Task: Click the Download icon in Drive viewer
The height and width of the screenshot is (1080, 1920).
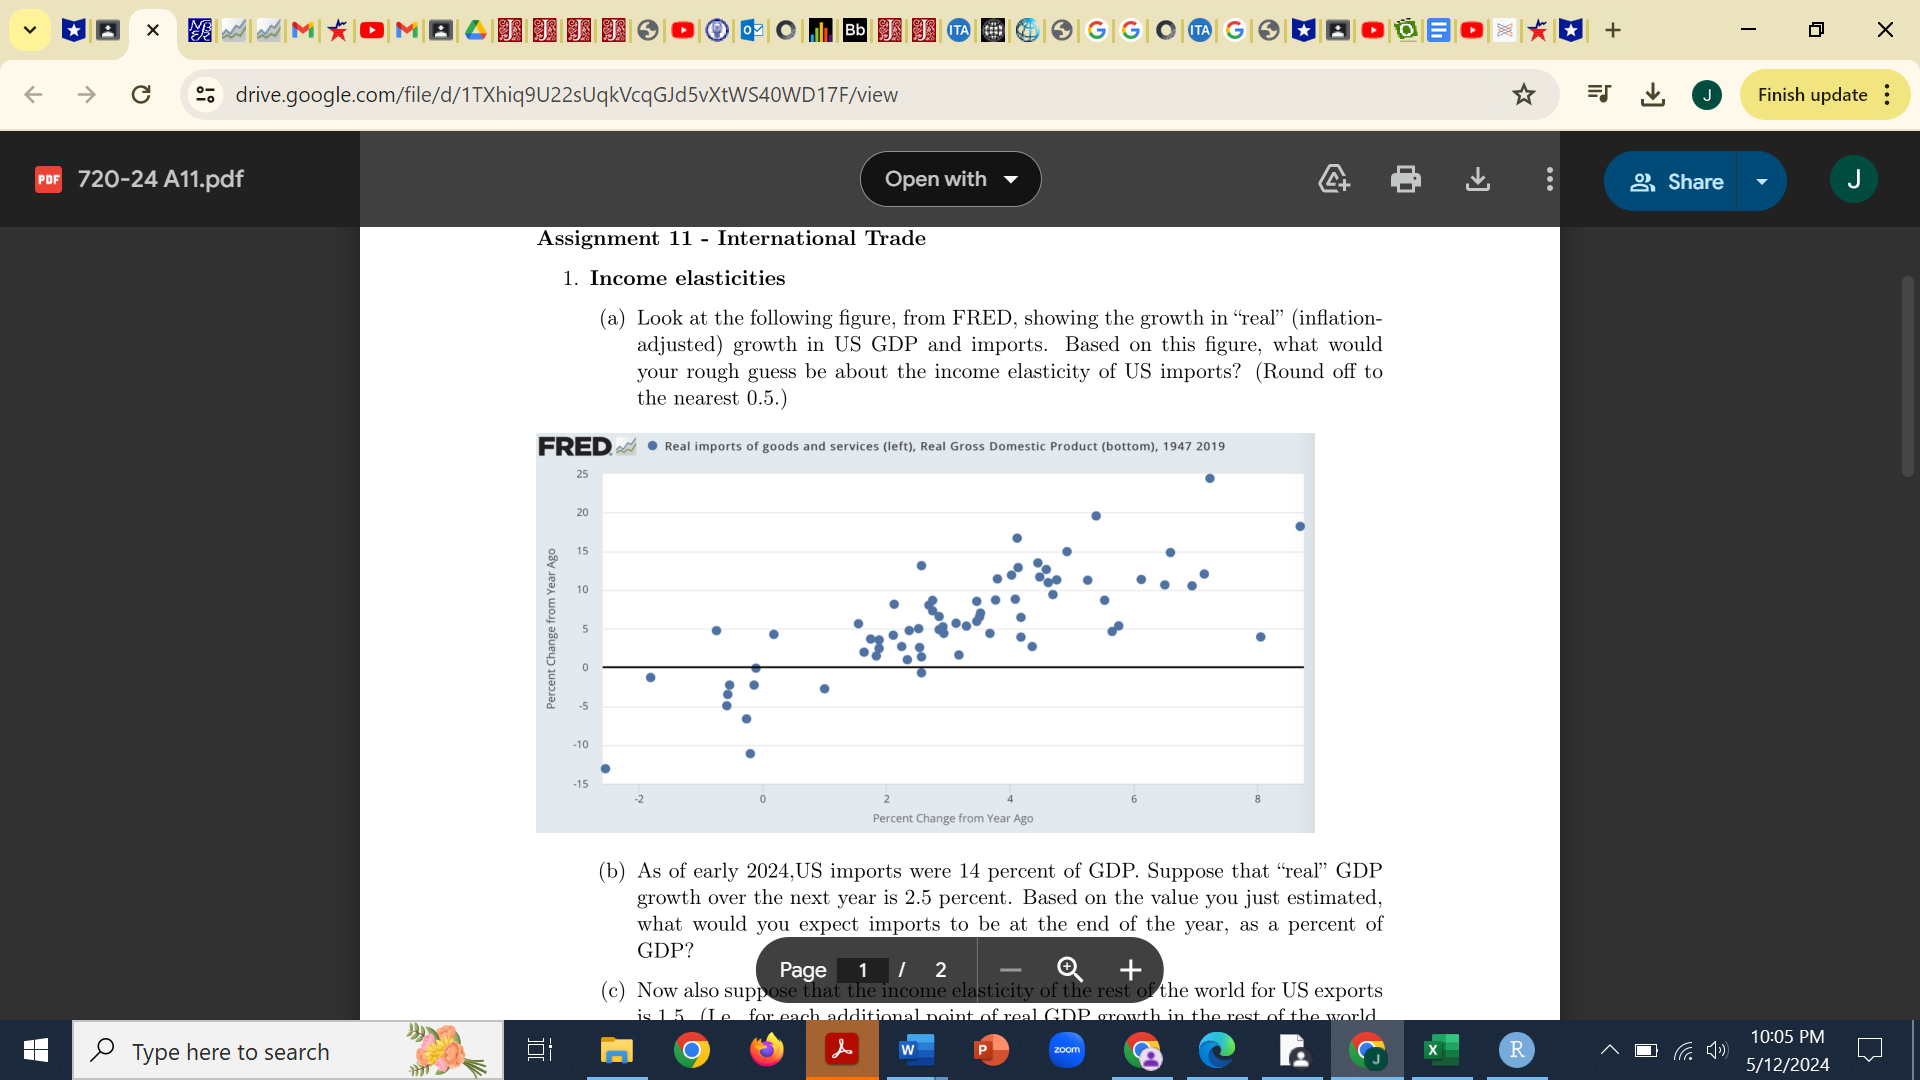Action: click(x=1477, y=179)
